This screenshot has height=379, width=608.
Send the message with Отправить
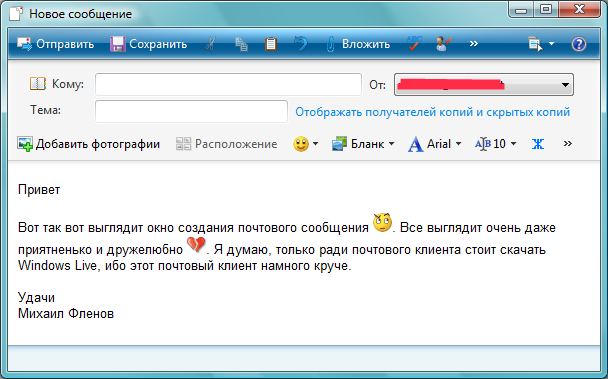pos(55,44)
